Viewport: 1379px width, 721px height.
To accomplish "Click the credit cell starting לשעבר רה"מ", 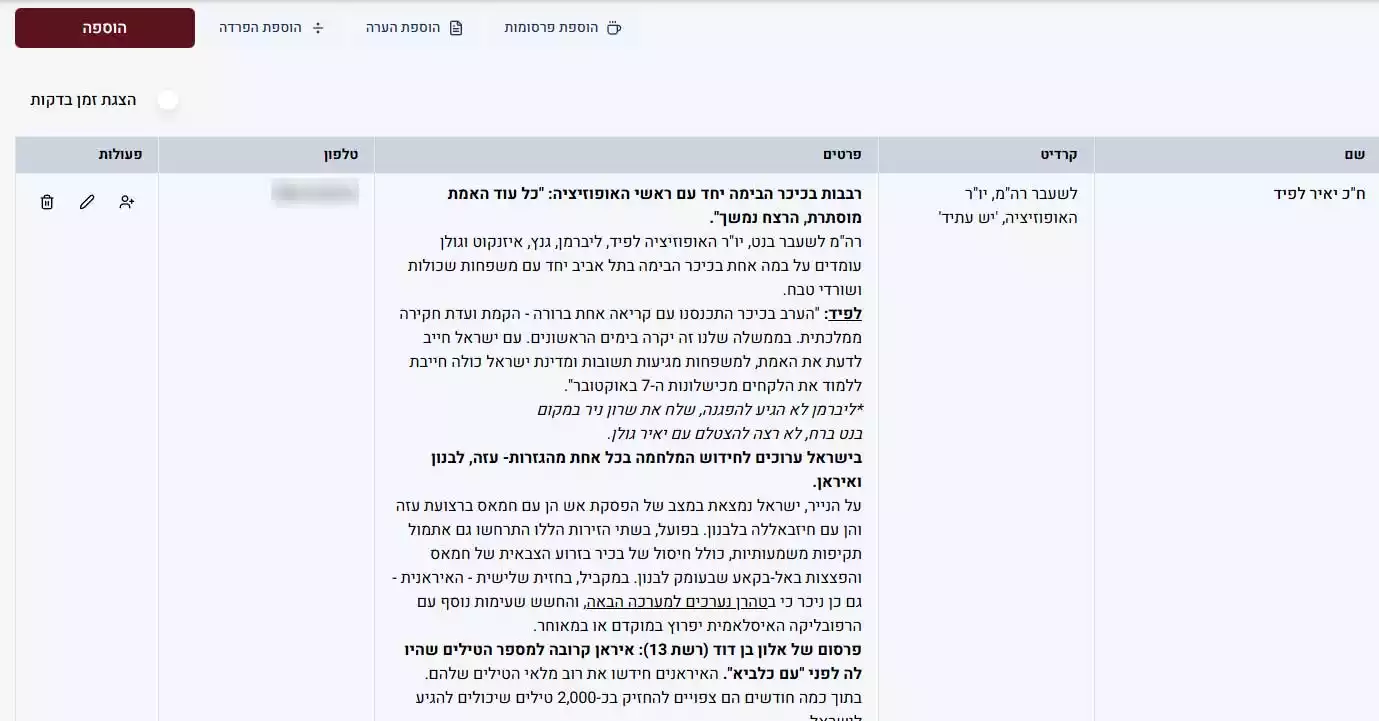I will point(1008,205).
